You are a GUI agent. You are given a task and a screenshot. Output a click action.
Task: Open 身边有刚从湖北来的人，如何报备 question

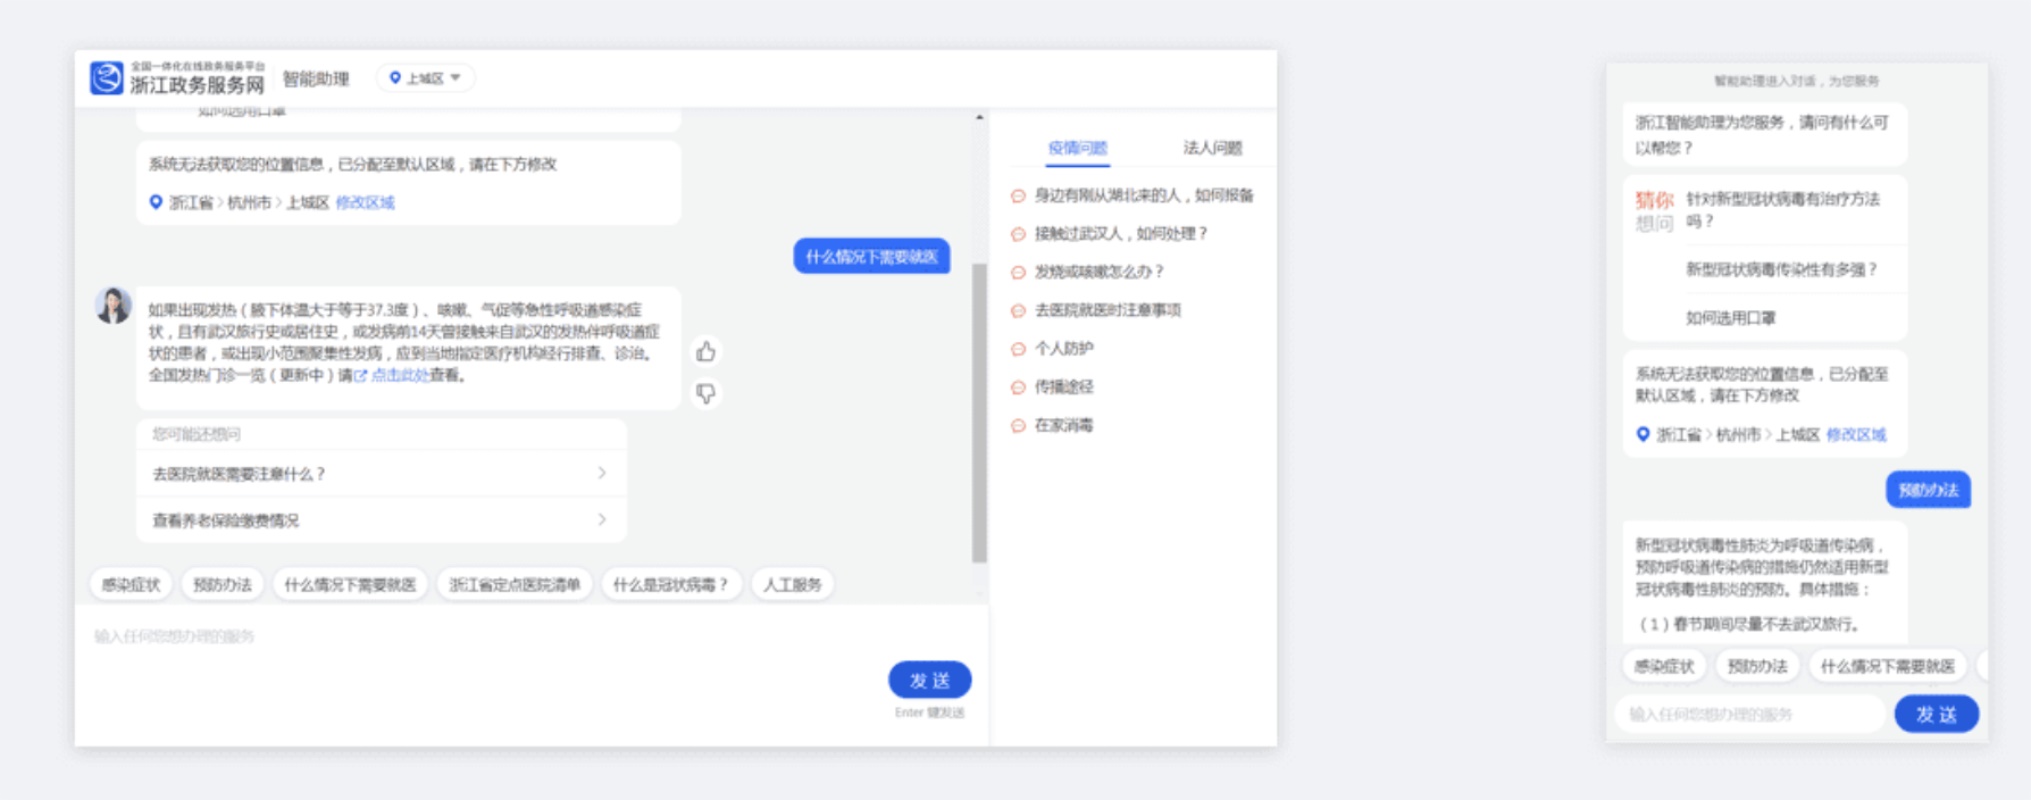1144,195
